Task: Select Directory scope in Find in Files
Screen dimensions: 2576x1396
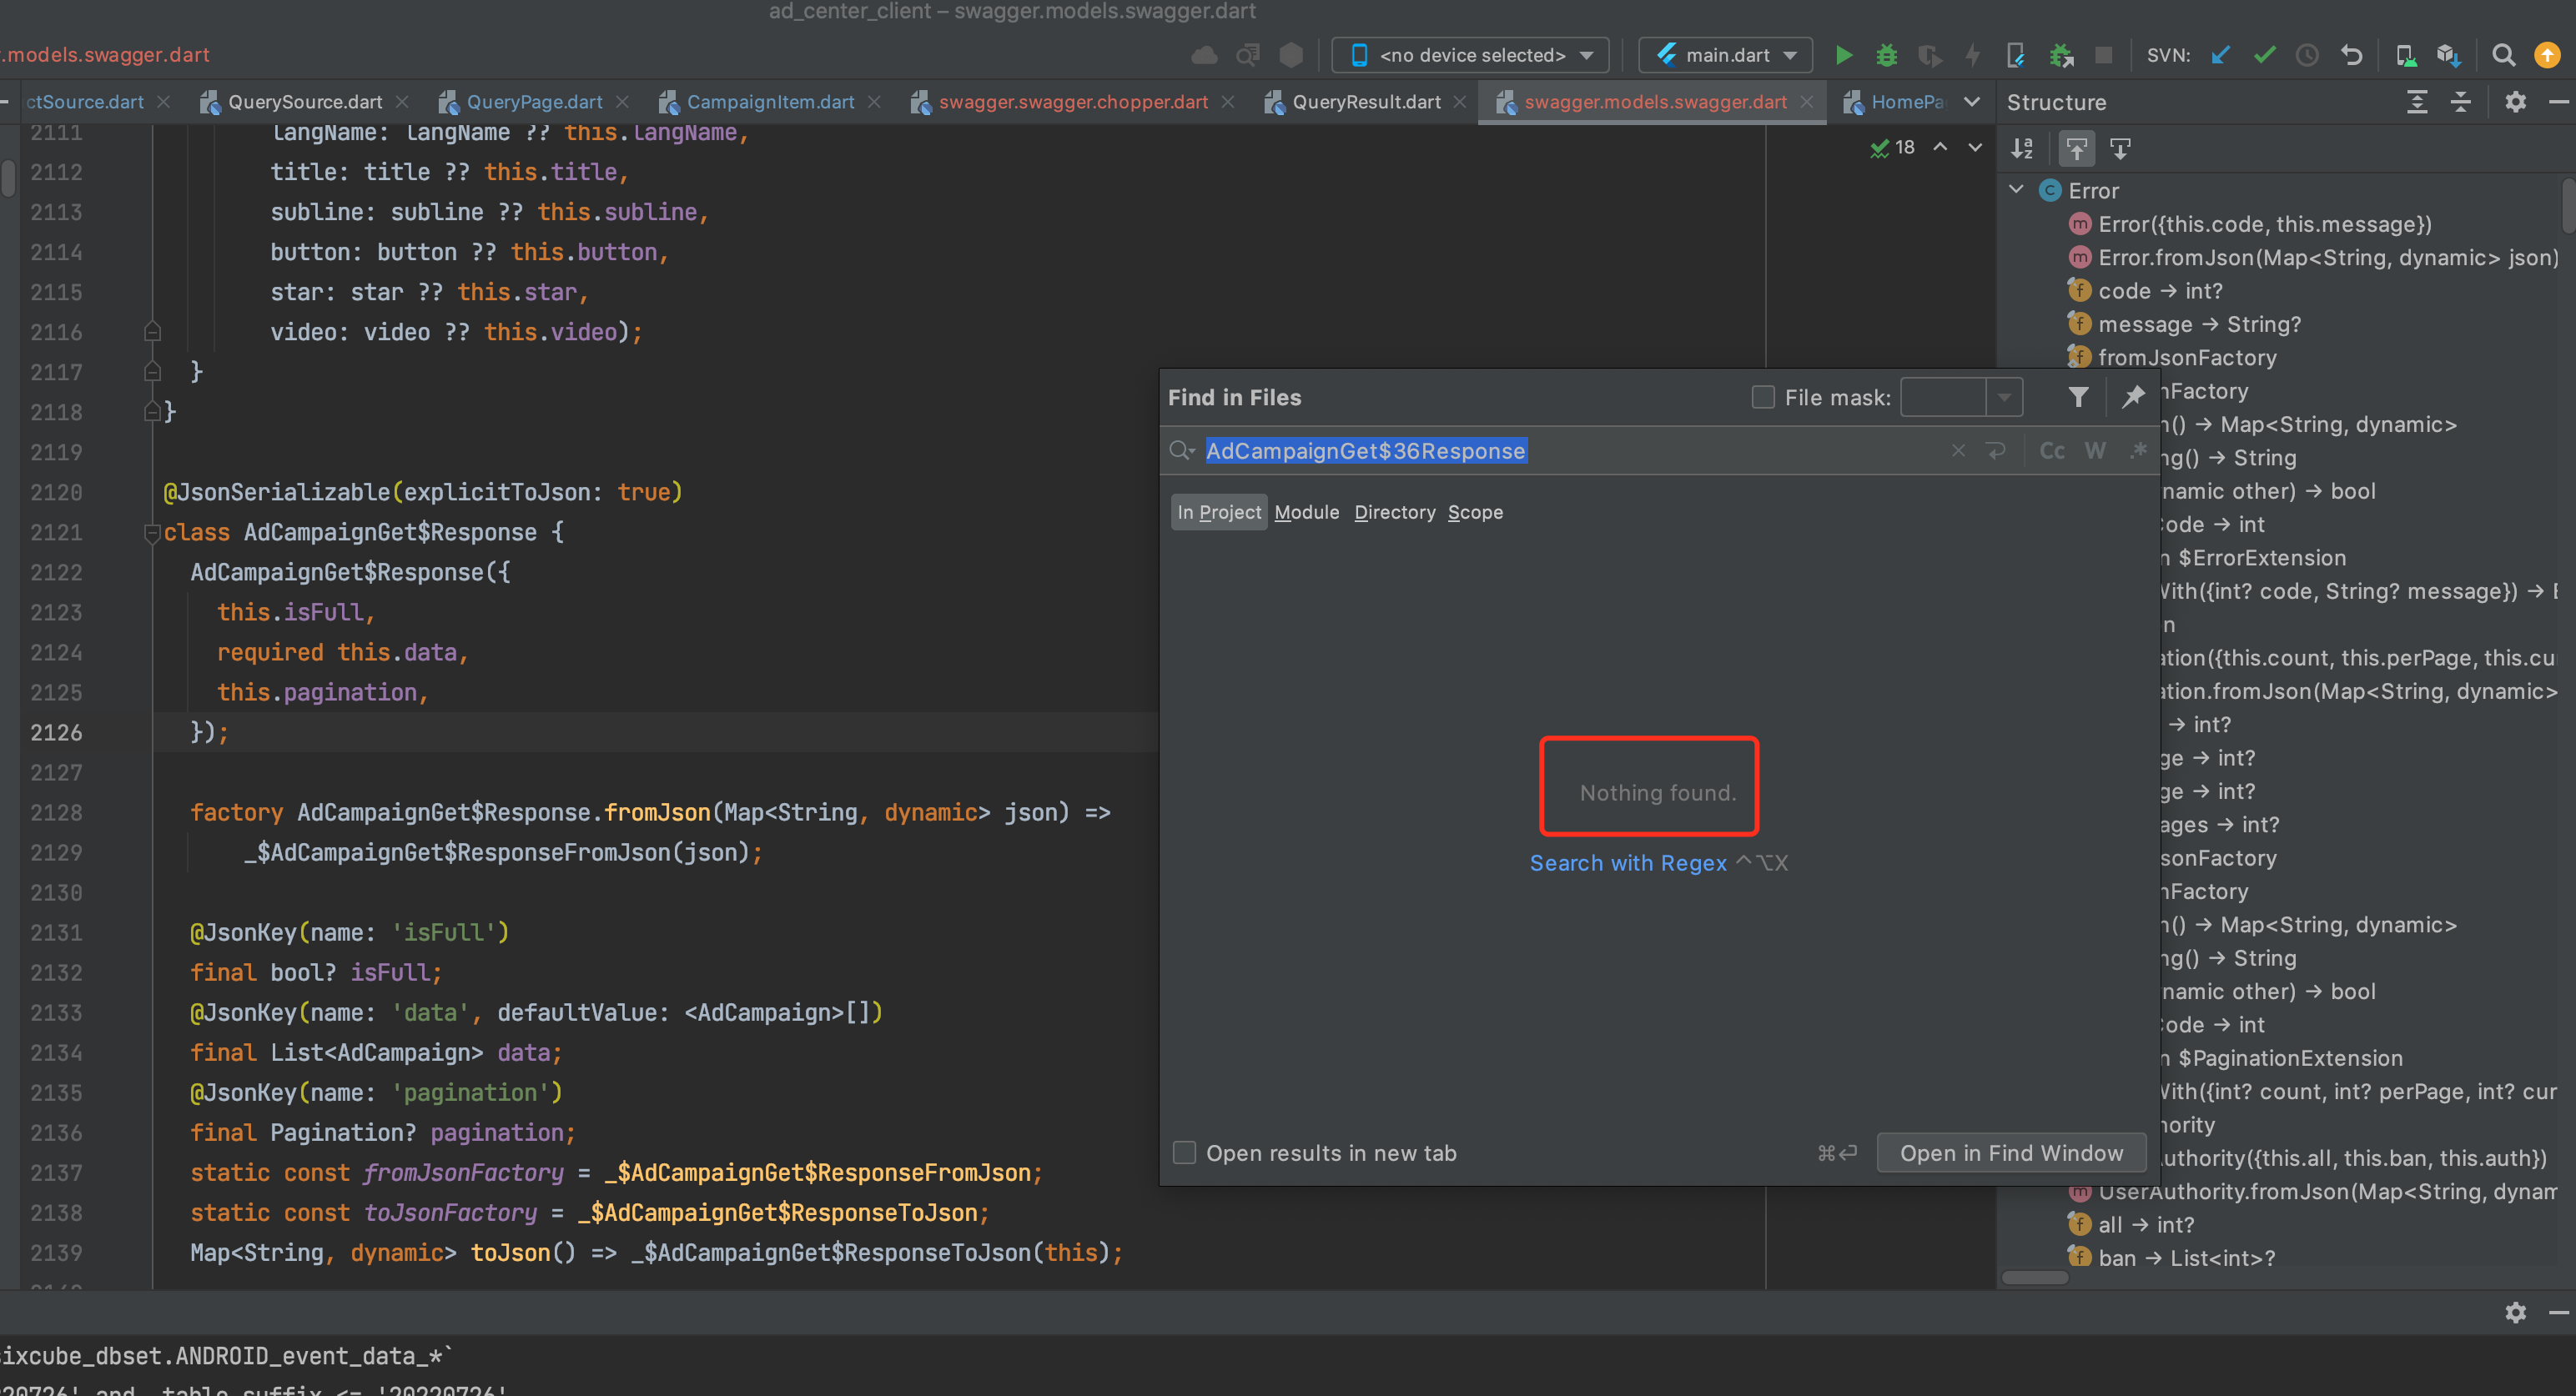Action: pyautogui.click(x=1394, y=512)
